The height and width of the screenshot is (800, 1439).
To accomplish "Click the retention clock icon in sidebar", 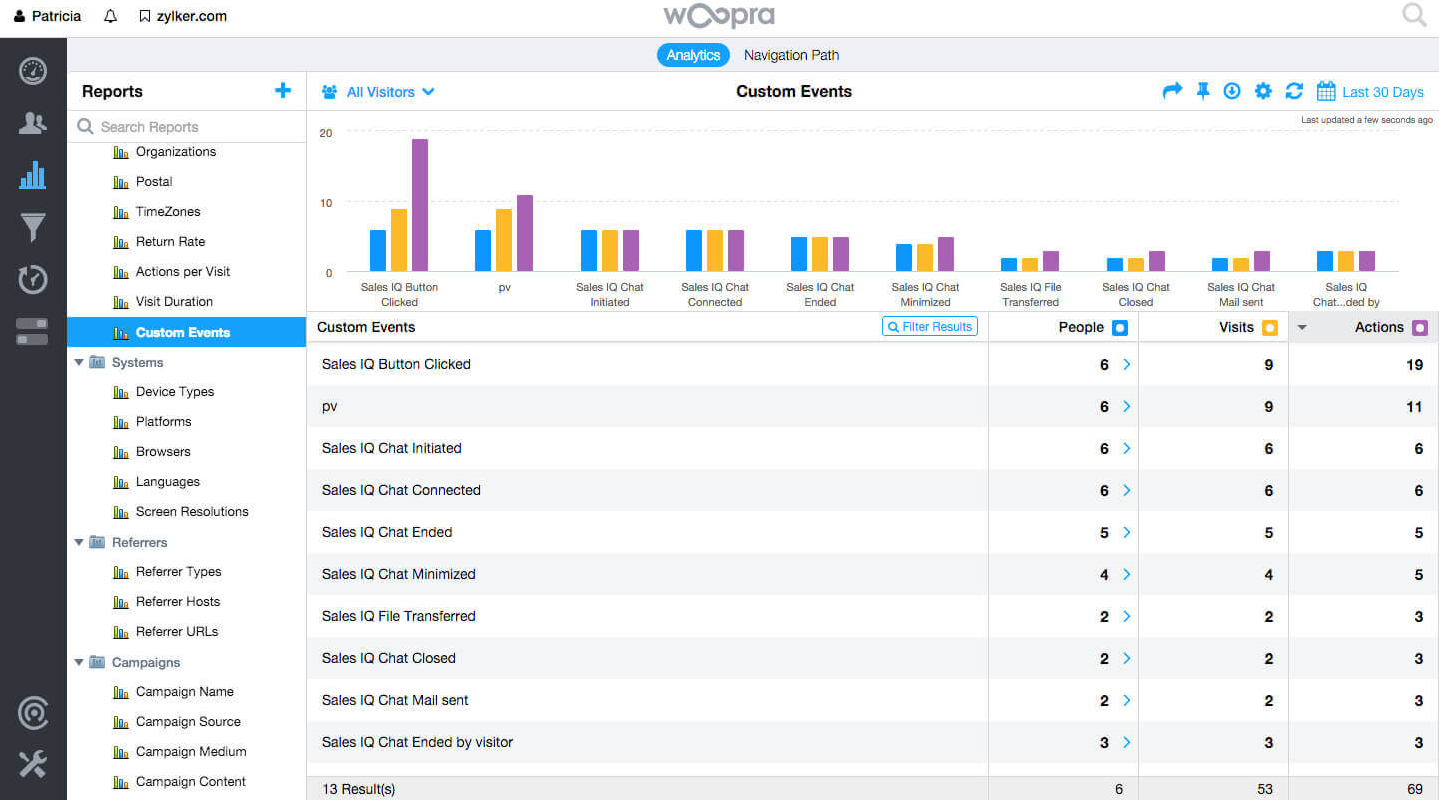I will (x=33, y=279).
